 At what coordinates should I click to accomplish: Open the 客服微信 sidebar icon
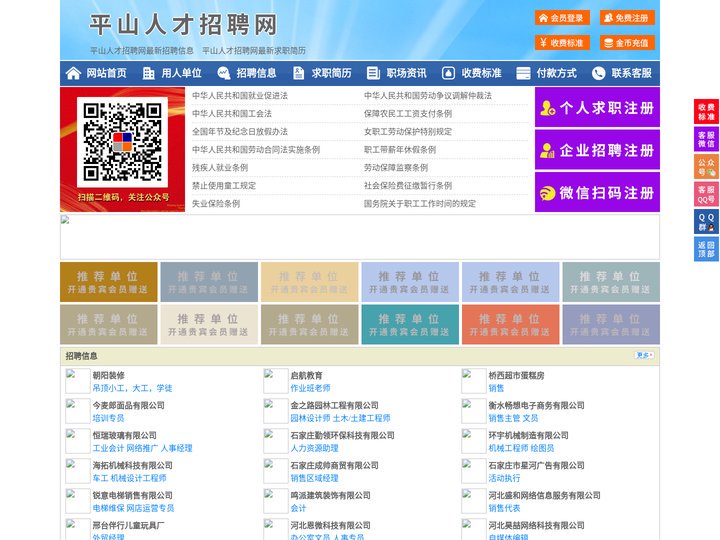pyautogui.click(x=706, y=139)
